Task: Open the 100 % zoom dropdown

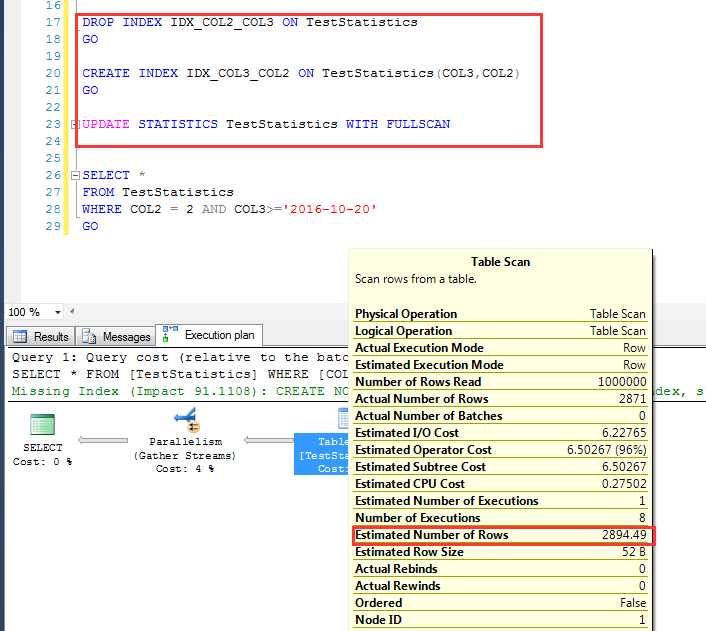Action: [x=58, y=312]
